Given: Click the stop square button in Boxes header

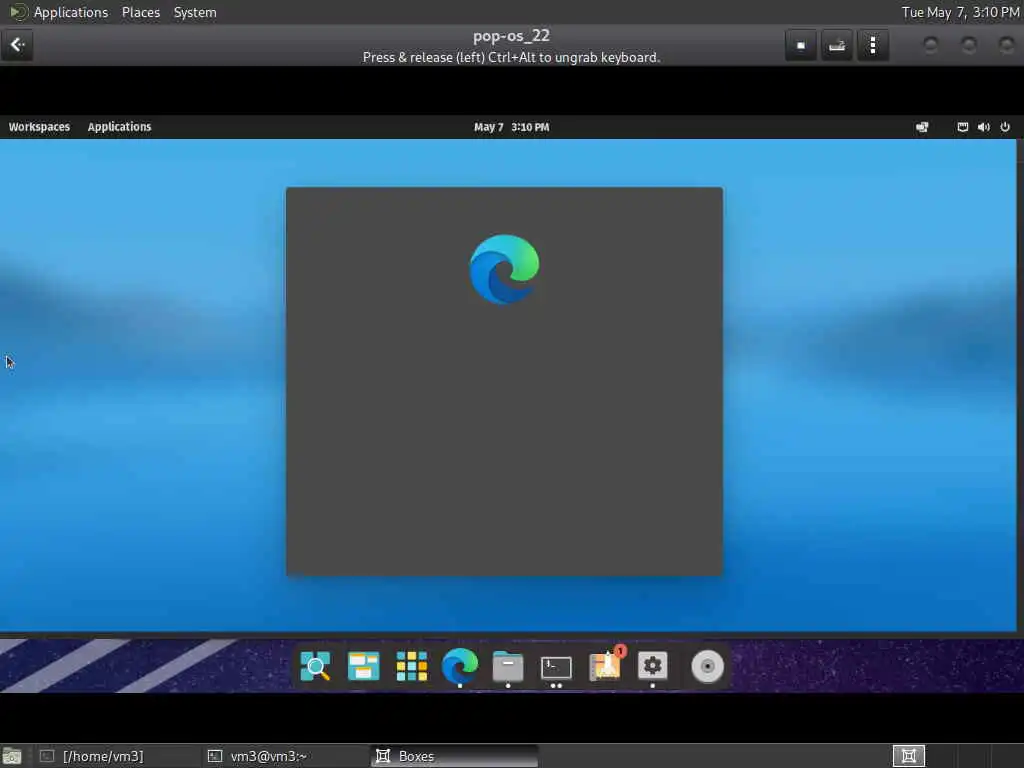Looking at the screenshot, I should tap(801, 46).
